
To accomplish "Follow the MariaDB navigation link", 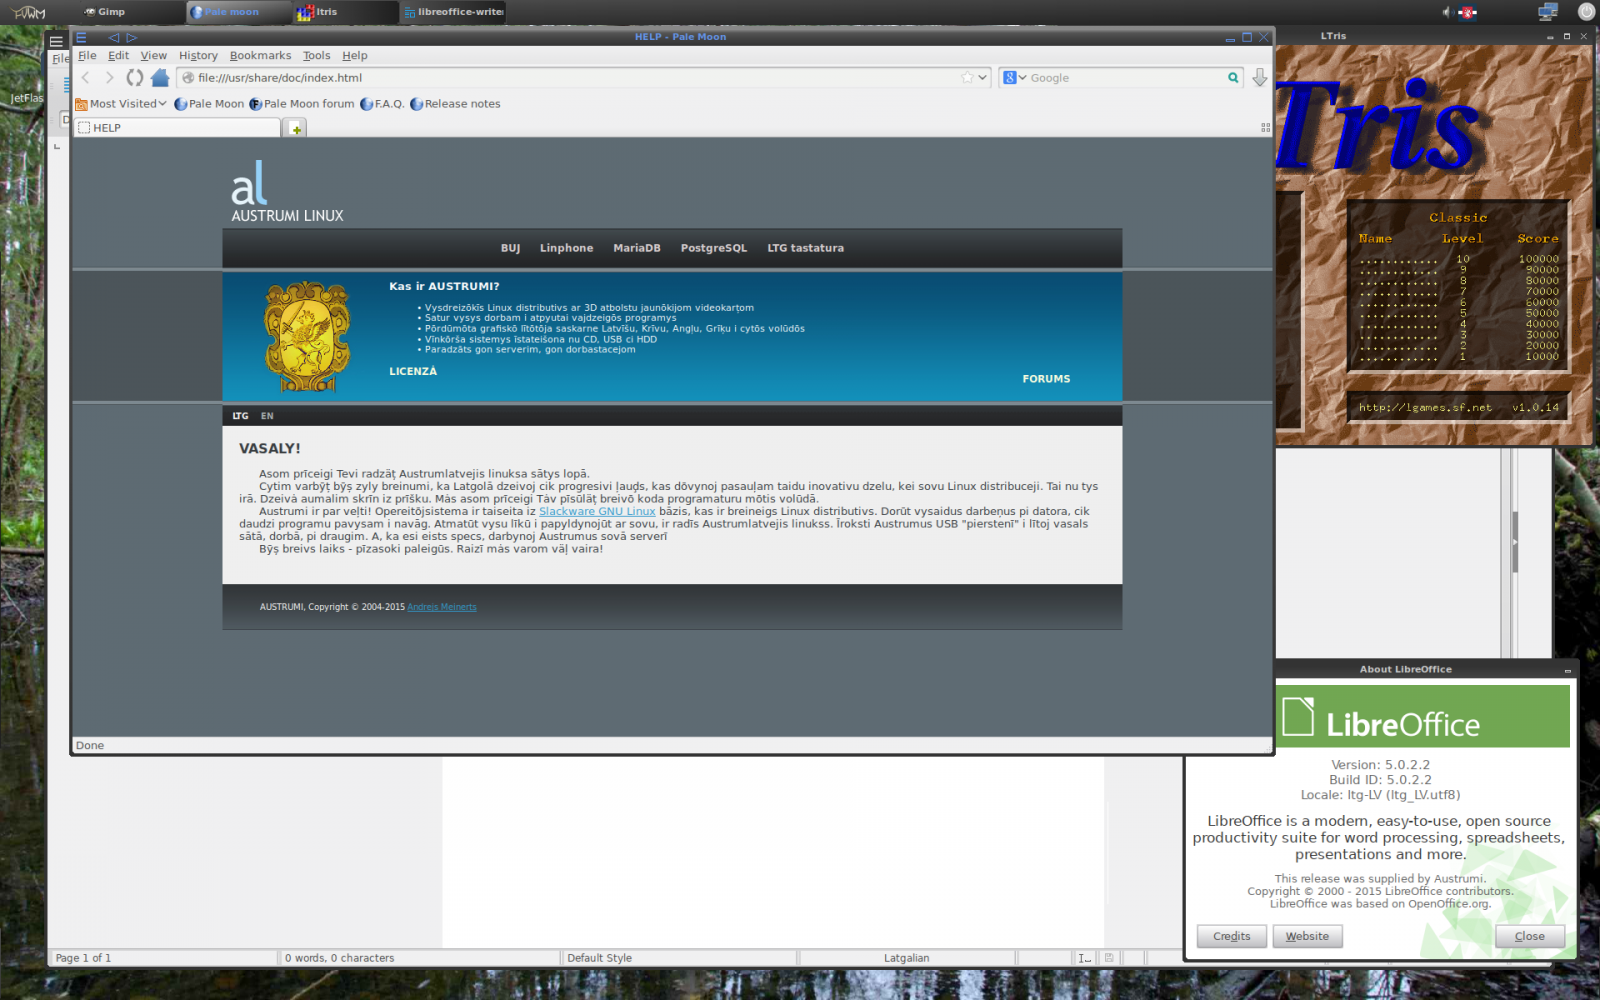I will click(x=637, y=248).
